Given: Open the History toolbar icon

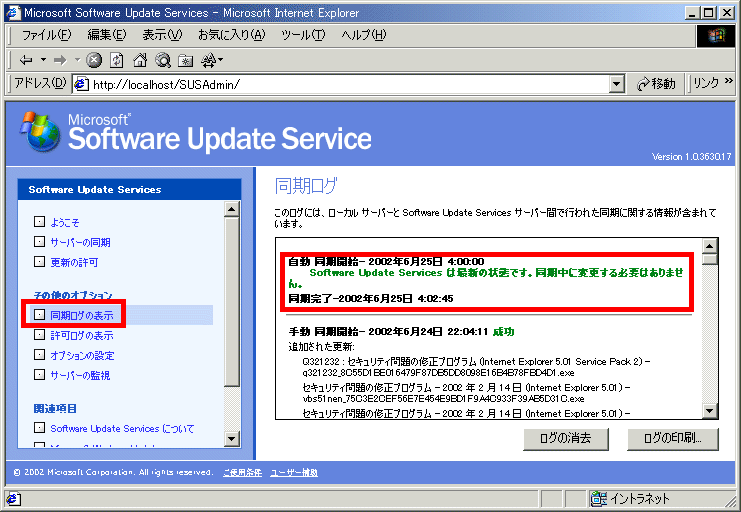Looking at the screenshot, I should click(208, 60).
